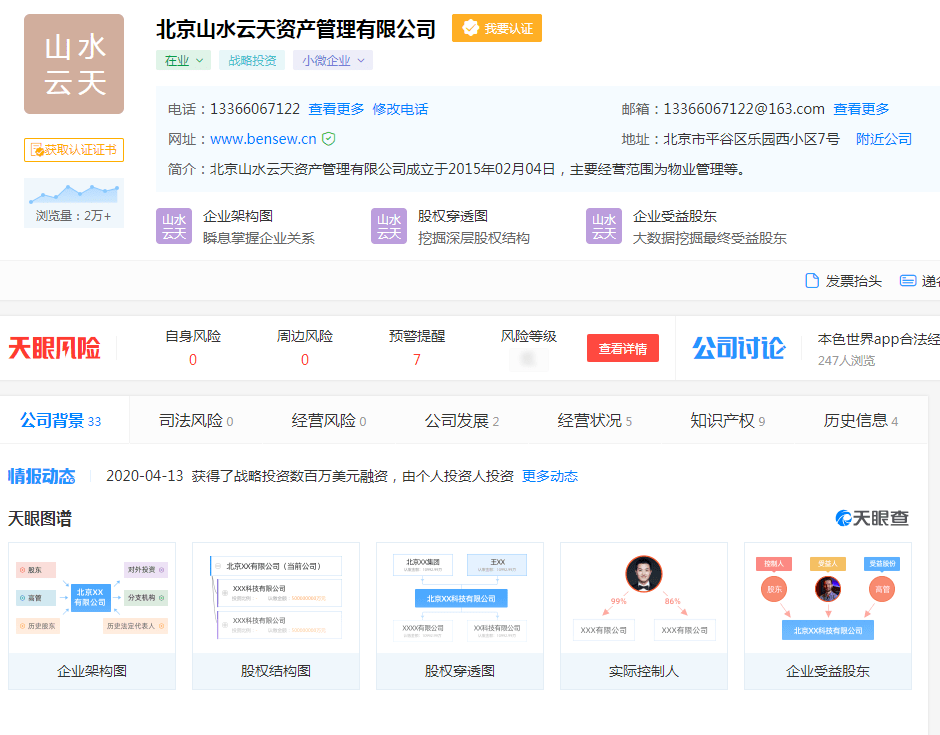Click the blurred 风险等级 value
Viewport: 940px width, 735px height.
pyautogui.click(x=528, y=359)
